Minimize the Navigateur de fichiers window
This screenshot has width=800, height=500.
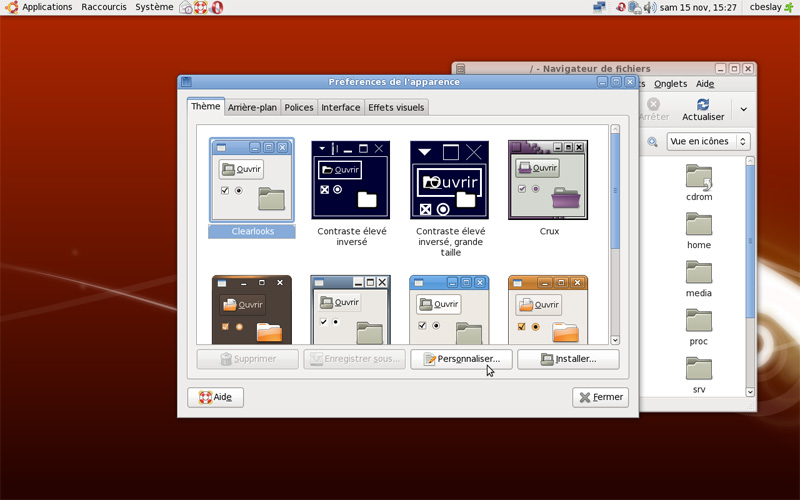(x=720, y=68)
